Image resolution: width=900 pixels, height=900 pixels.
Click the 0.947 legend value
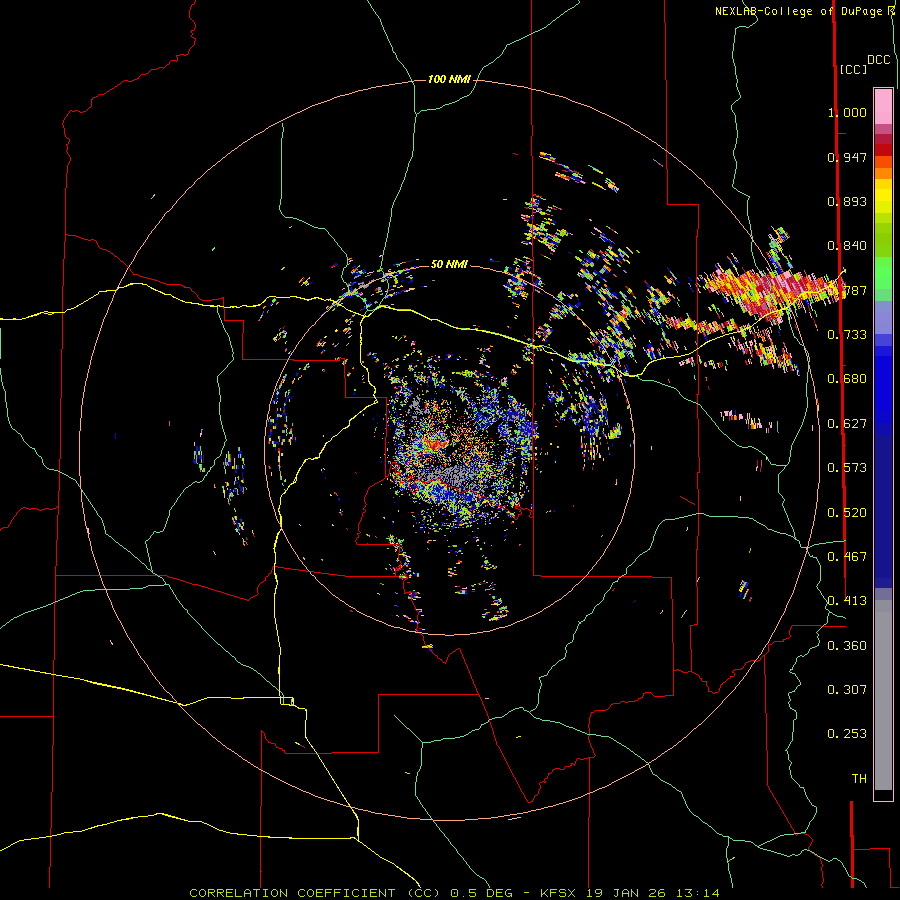(847, 157)
